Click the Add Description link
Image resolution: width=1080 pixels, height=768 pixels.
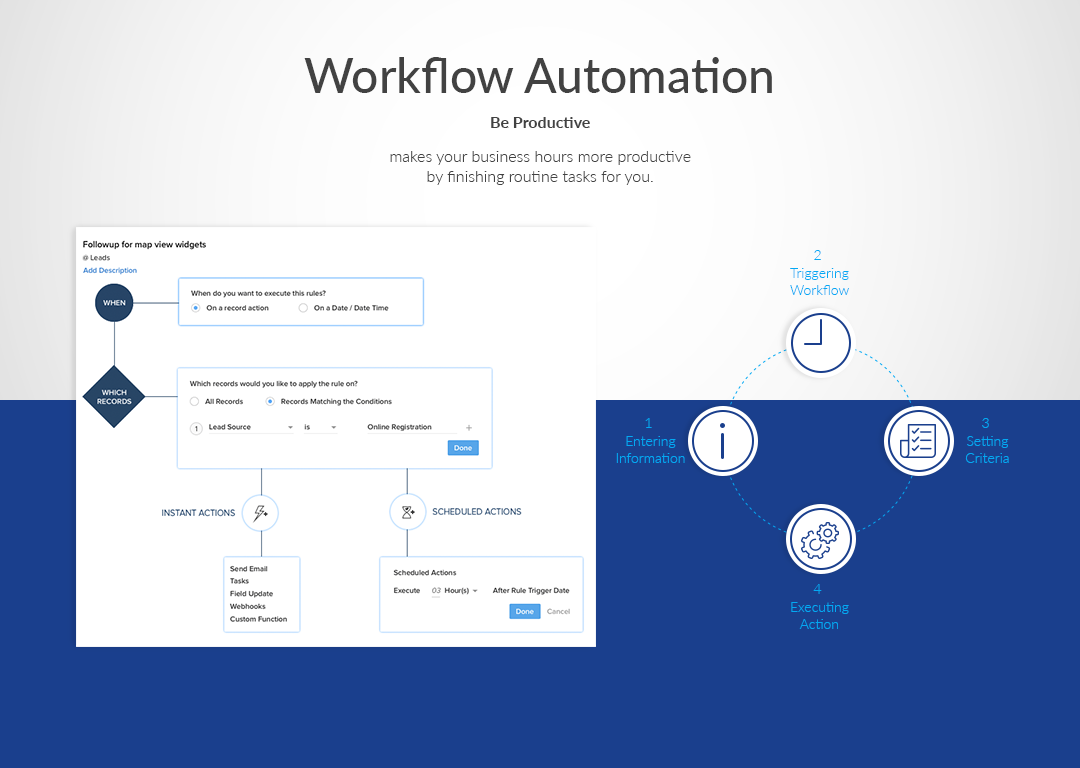click(110, 270)
